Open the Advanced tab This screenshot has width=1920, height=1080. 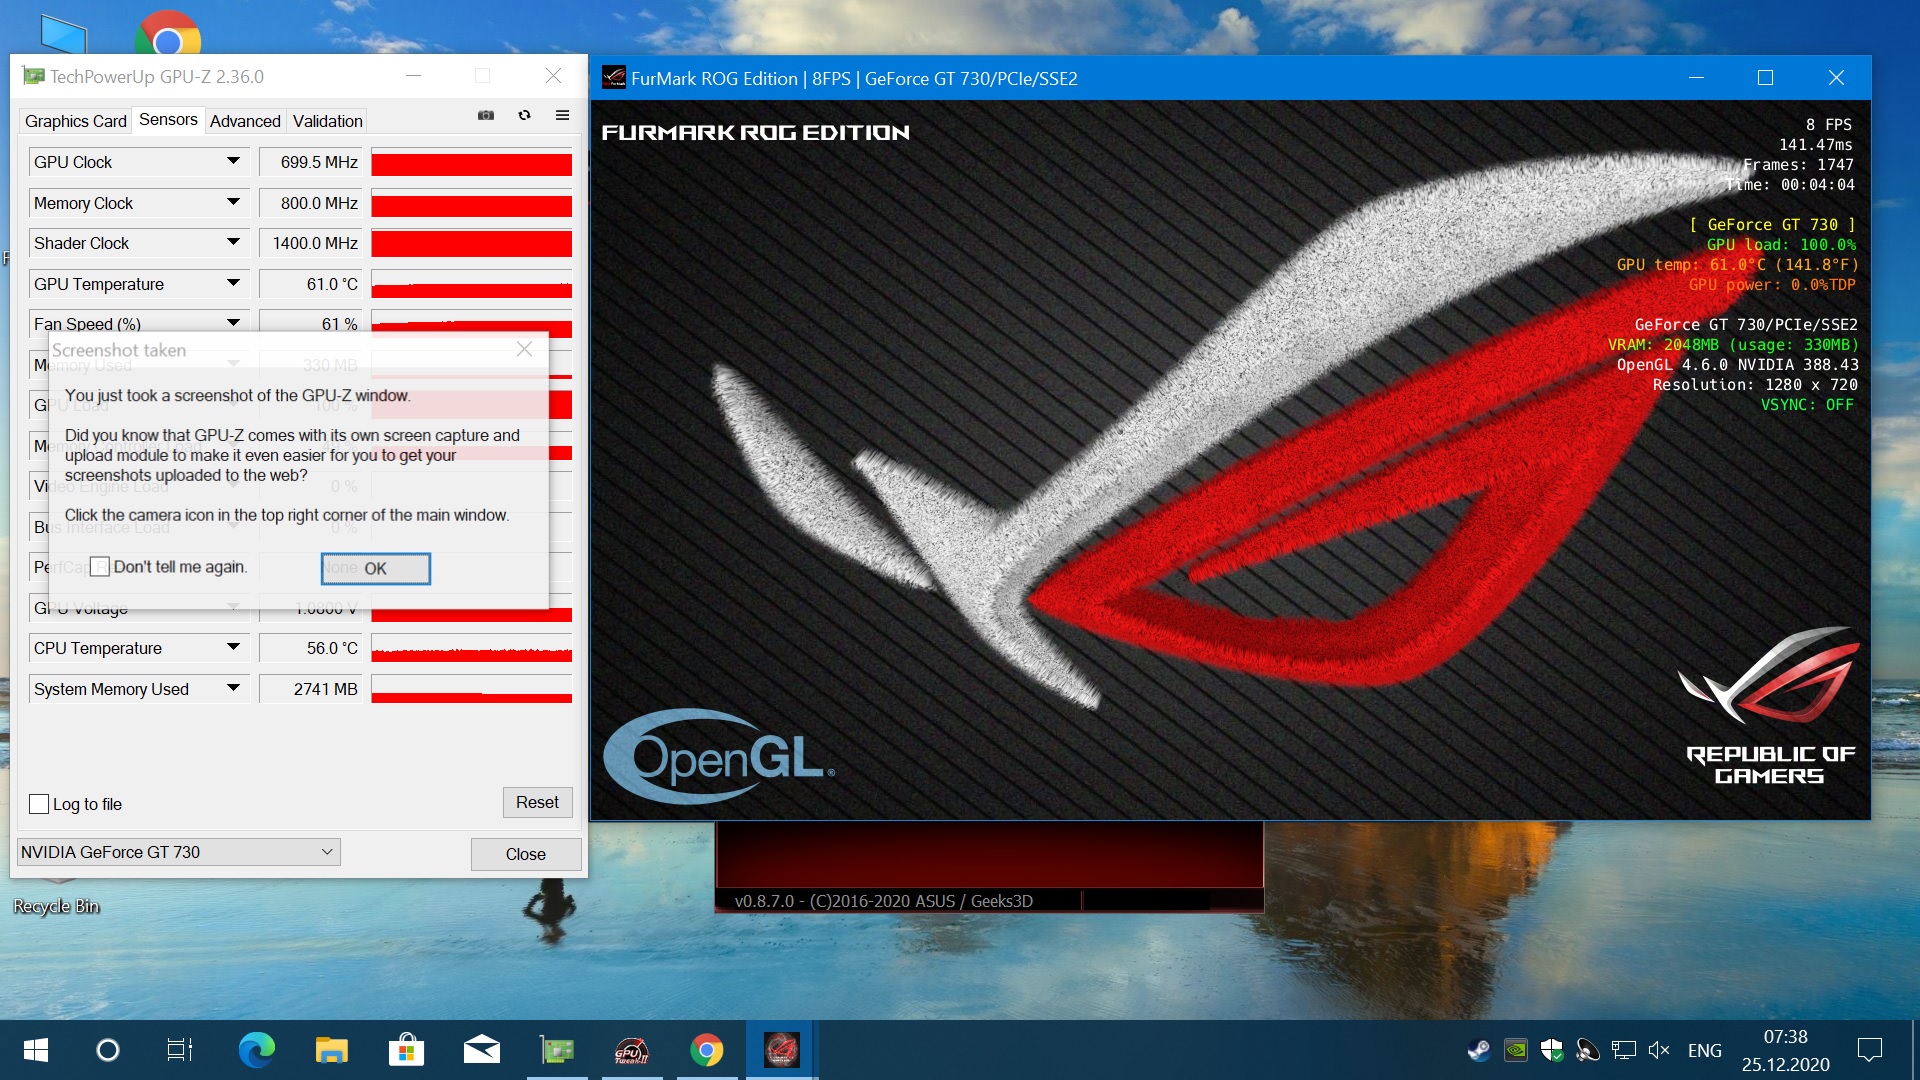click(x=245, y=121)
